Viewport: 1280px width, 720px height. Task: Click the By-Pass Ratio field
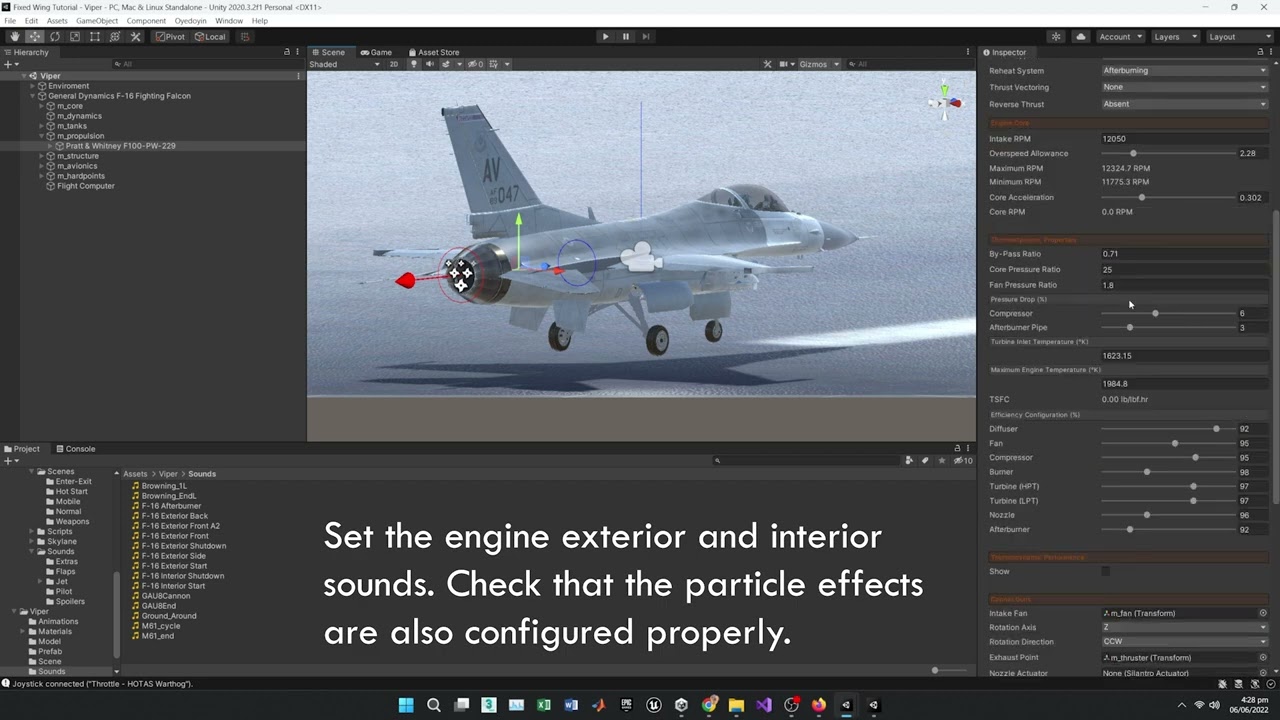click(x=1185, y=254)
